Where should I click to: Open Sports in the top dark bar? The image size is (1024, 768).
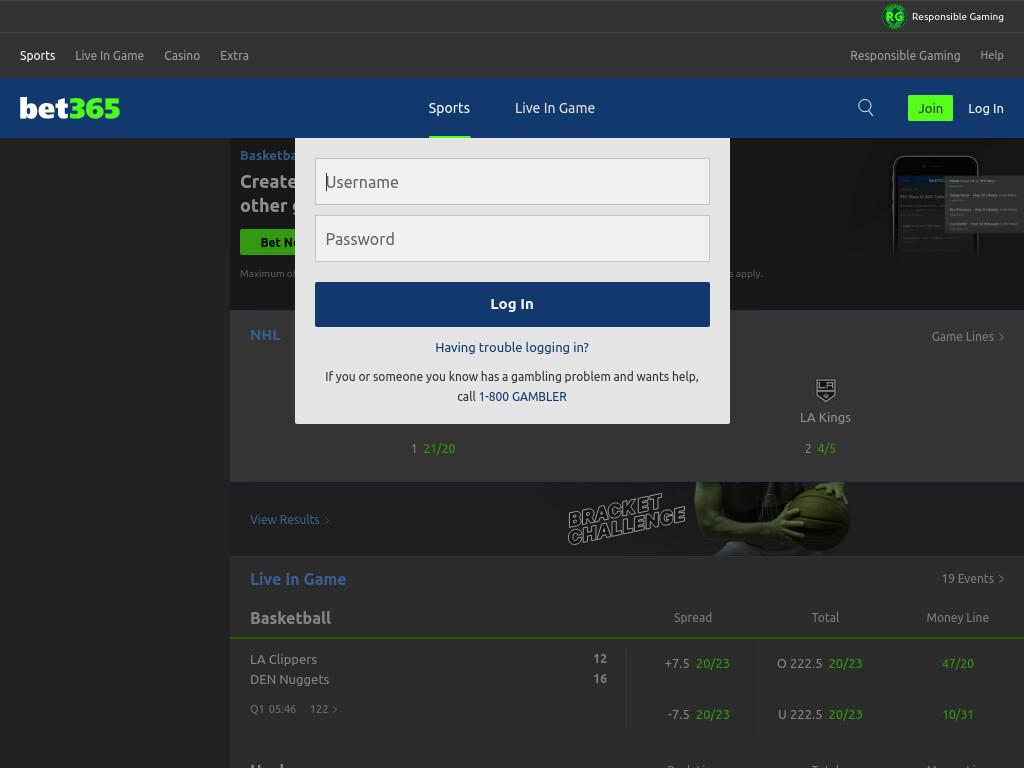point(37,56)
